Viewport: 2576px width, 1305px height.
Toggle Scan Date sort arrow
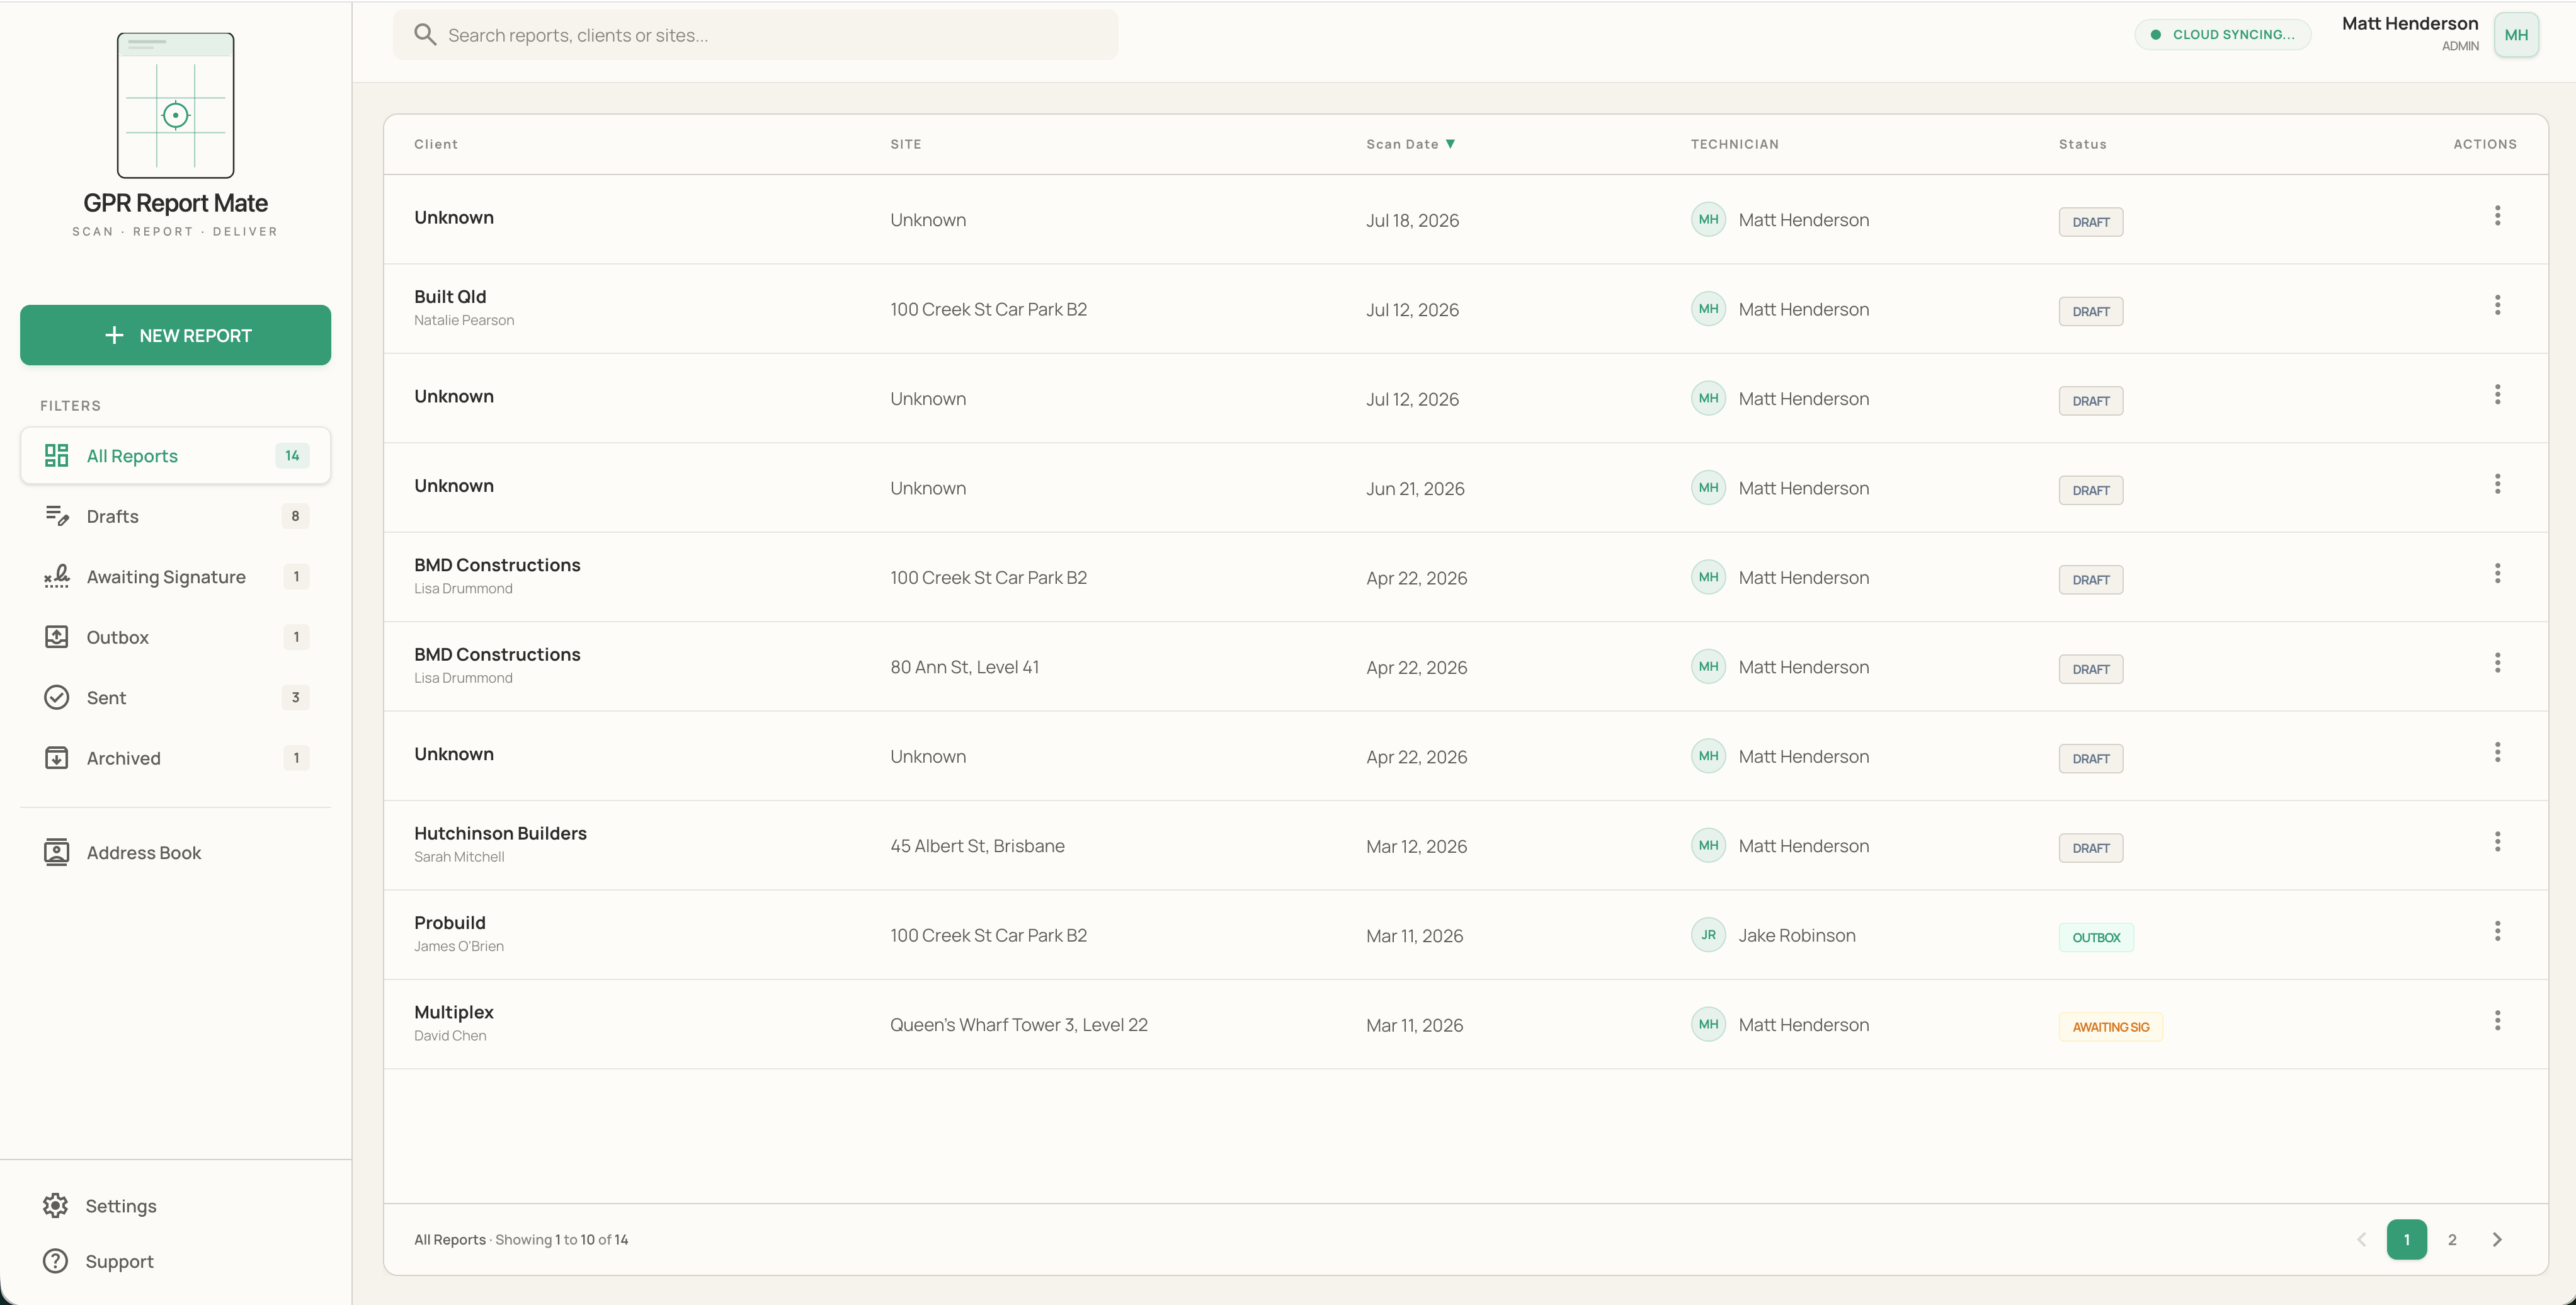click(x=1450, y=144)
